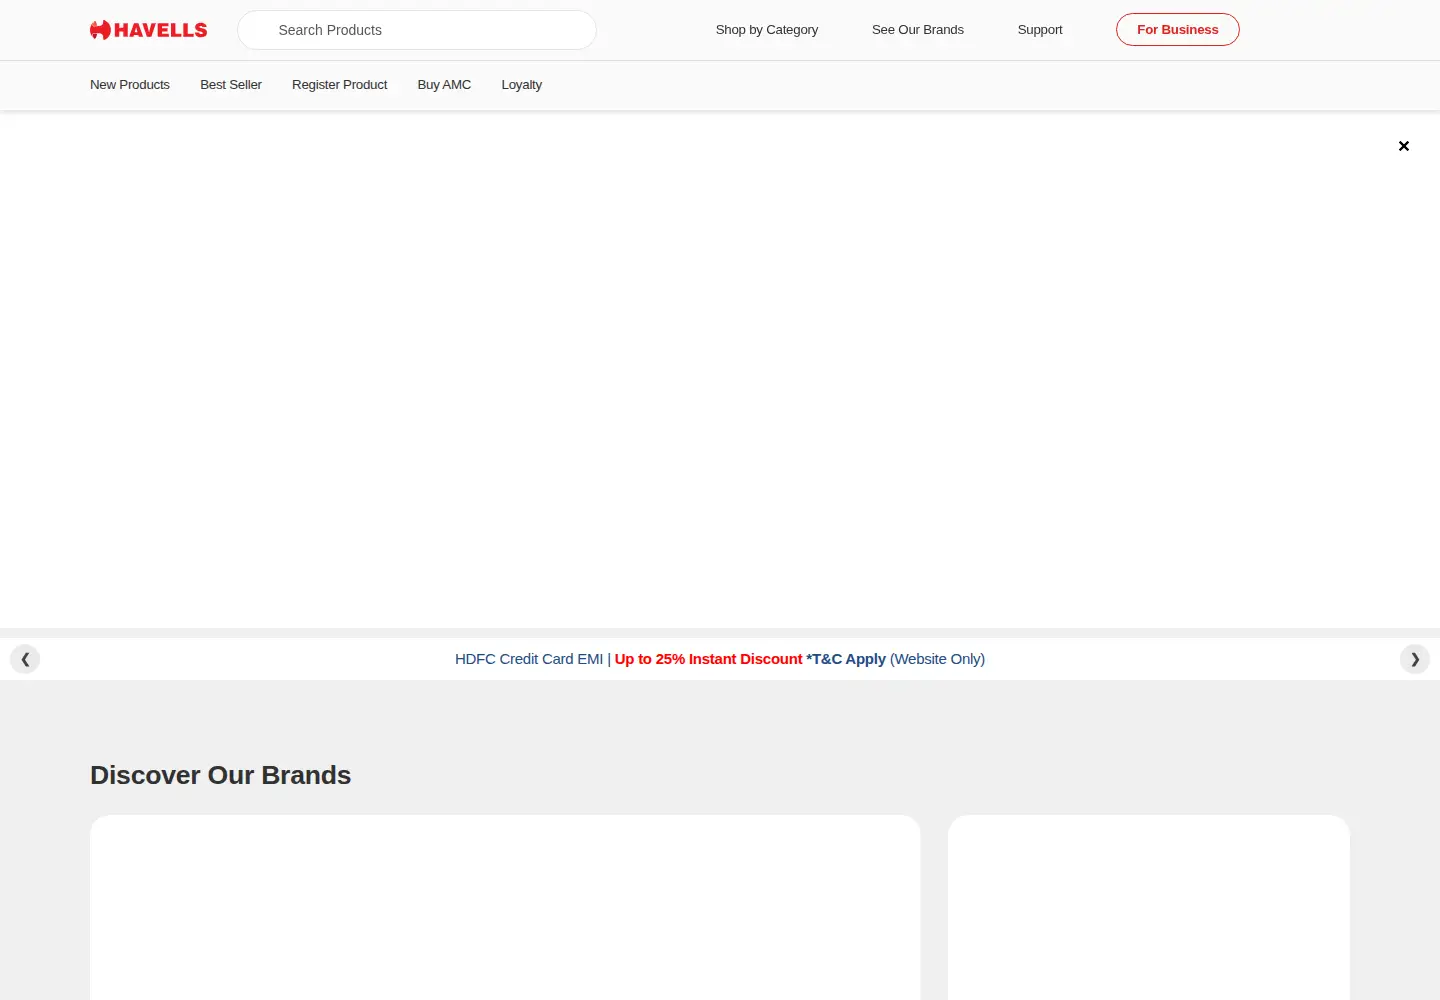Open the Support menu
This screenshot has height=1000, width=1440.
(x=1040, y=30)
